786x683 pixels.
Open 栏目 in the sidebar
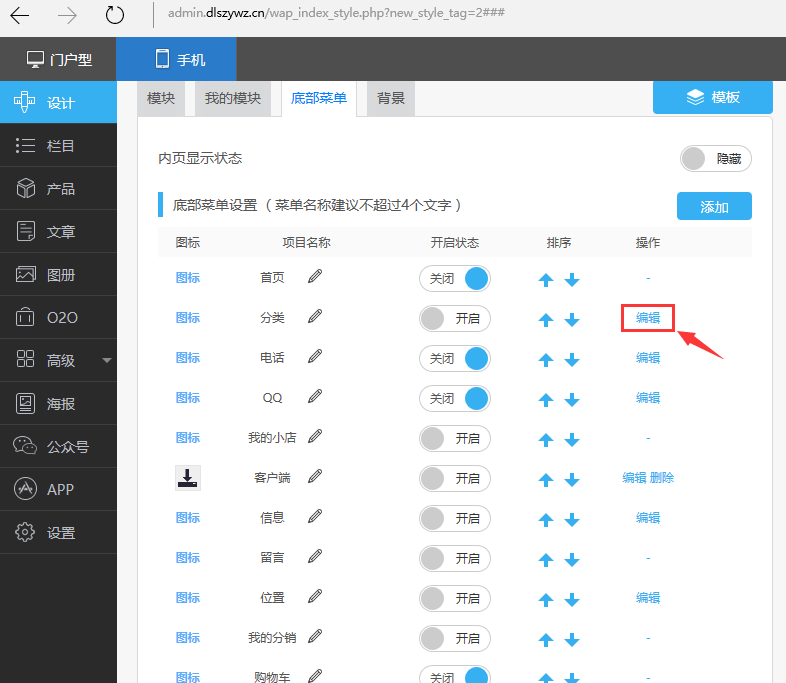click(58, 145)
